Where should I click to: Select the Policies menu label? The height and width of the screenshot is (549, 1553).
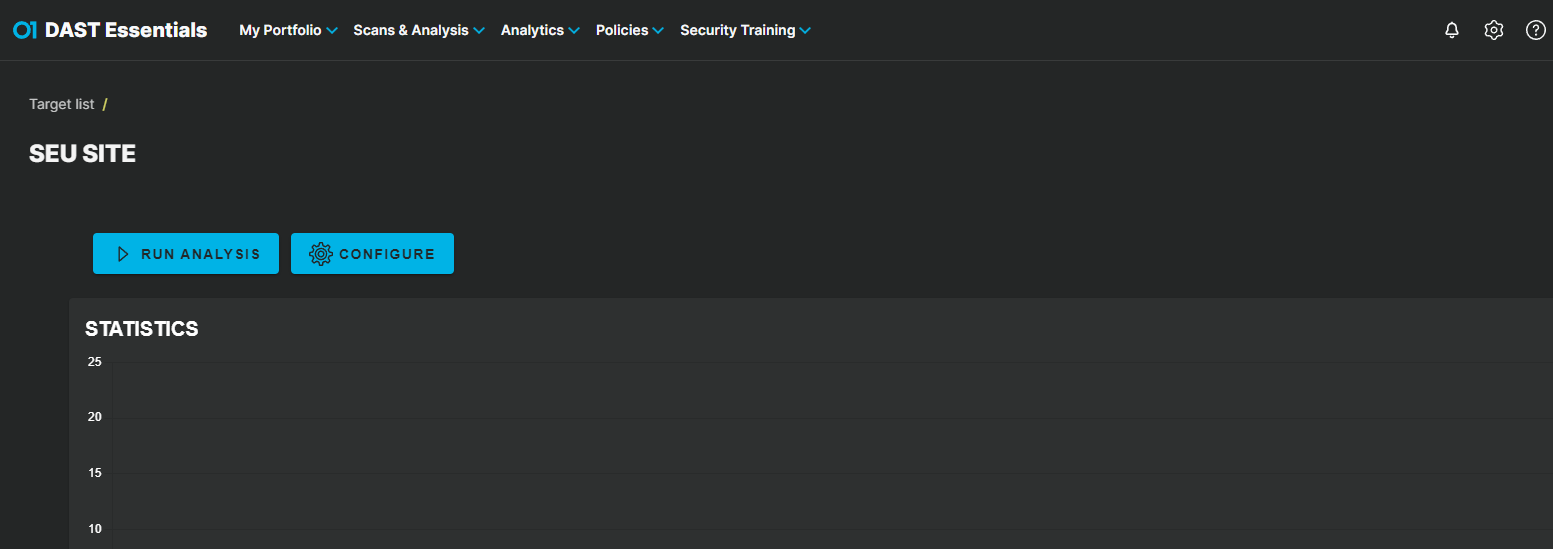point(622,30)
